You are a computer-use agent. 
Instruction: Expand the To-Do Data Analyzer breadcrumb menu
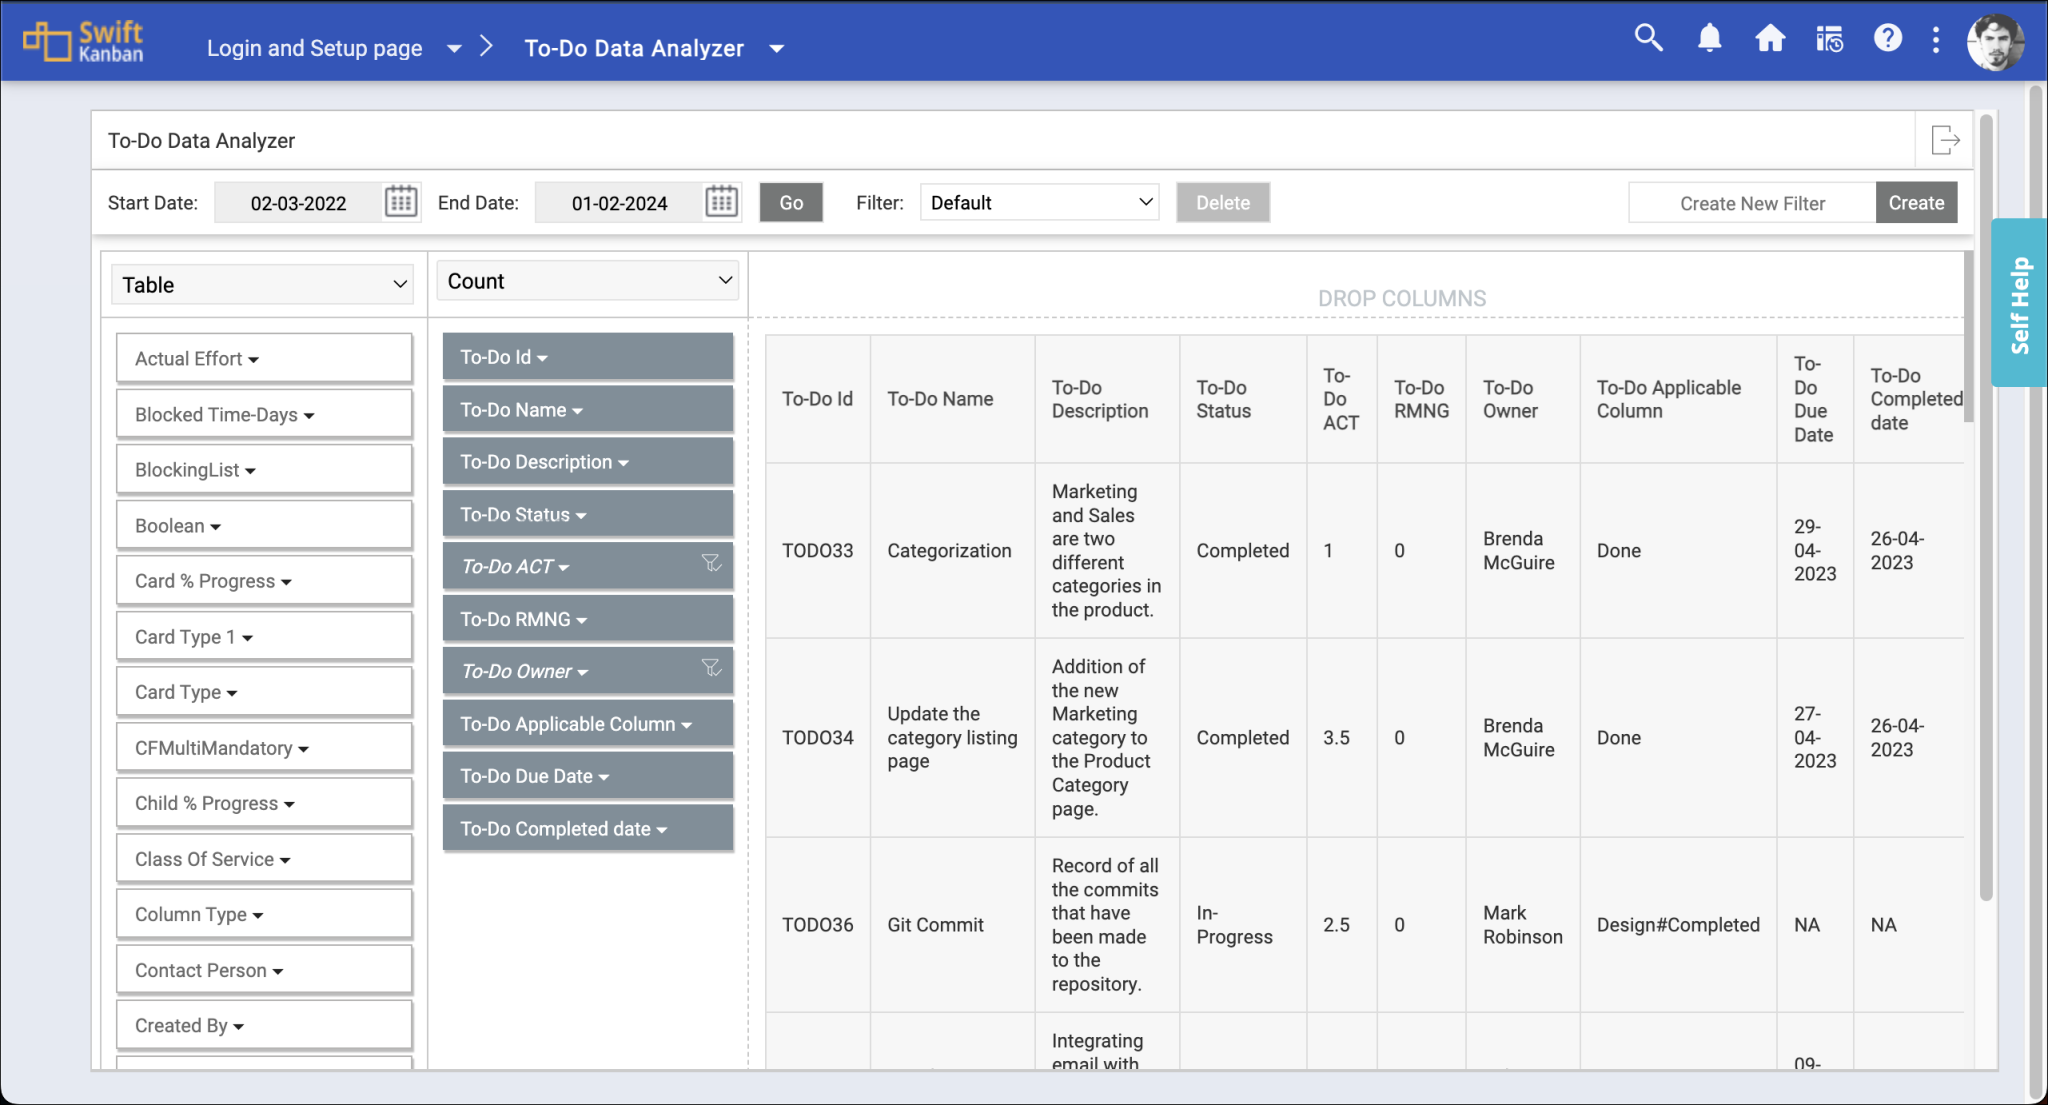point(778,47)
